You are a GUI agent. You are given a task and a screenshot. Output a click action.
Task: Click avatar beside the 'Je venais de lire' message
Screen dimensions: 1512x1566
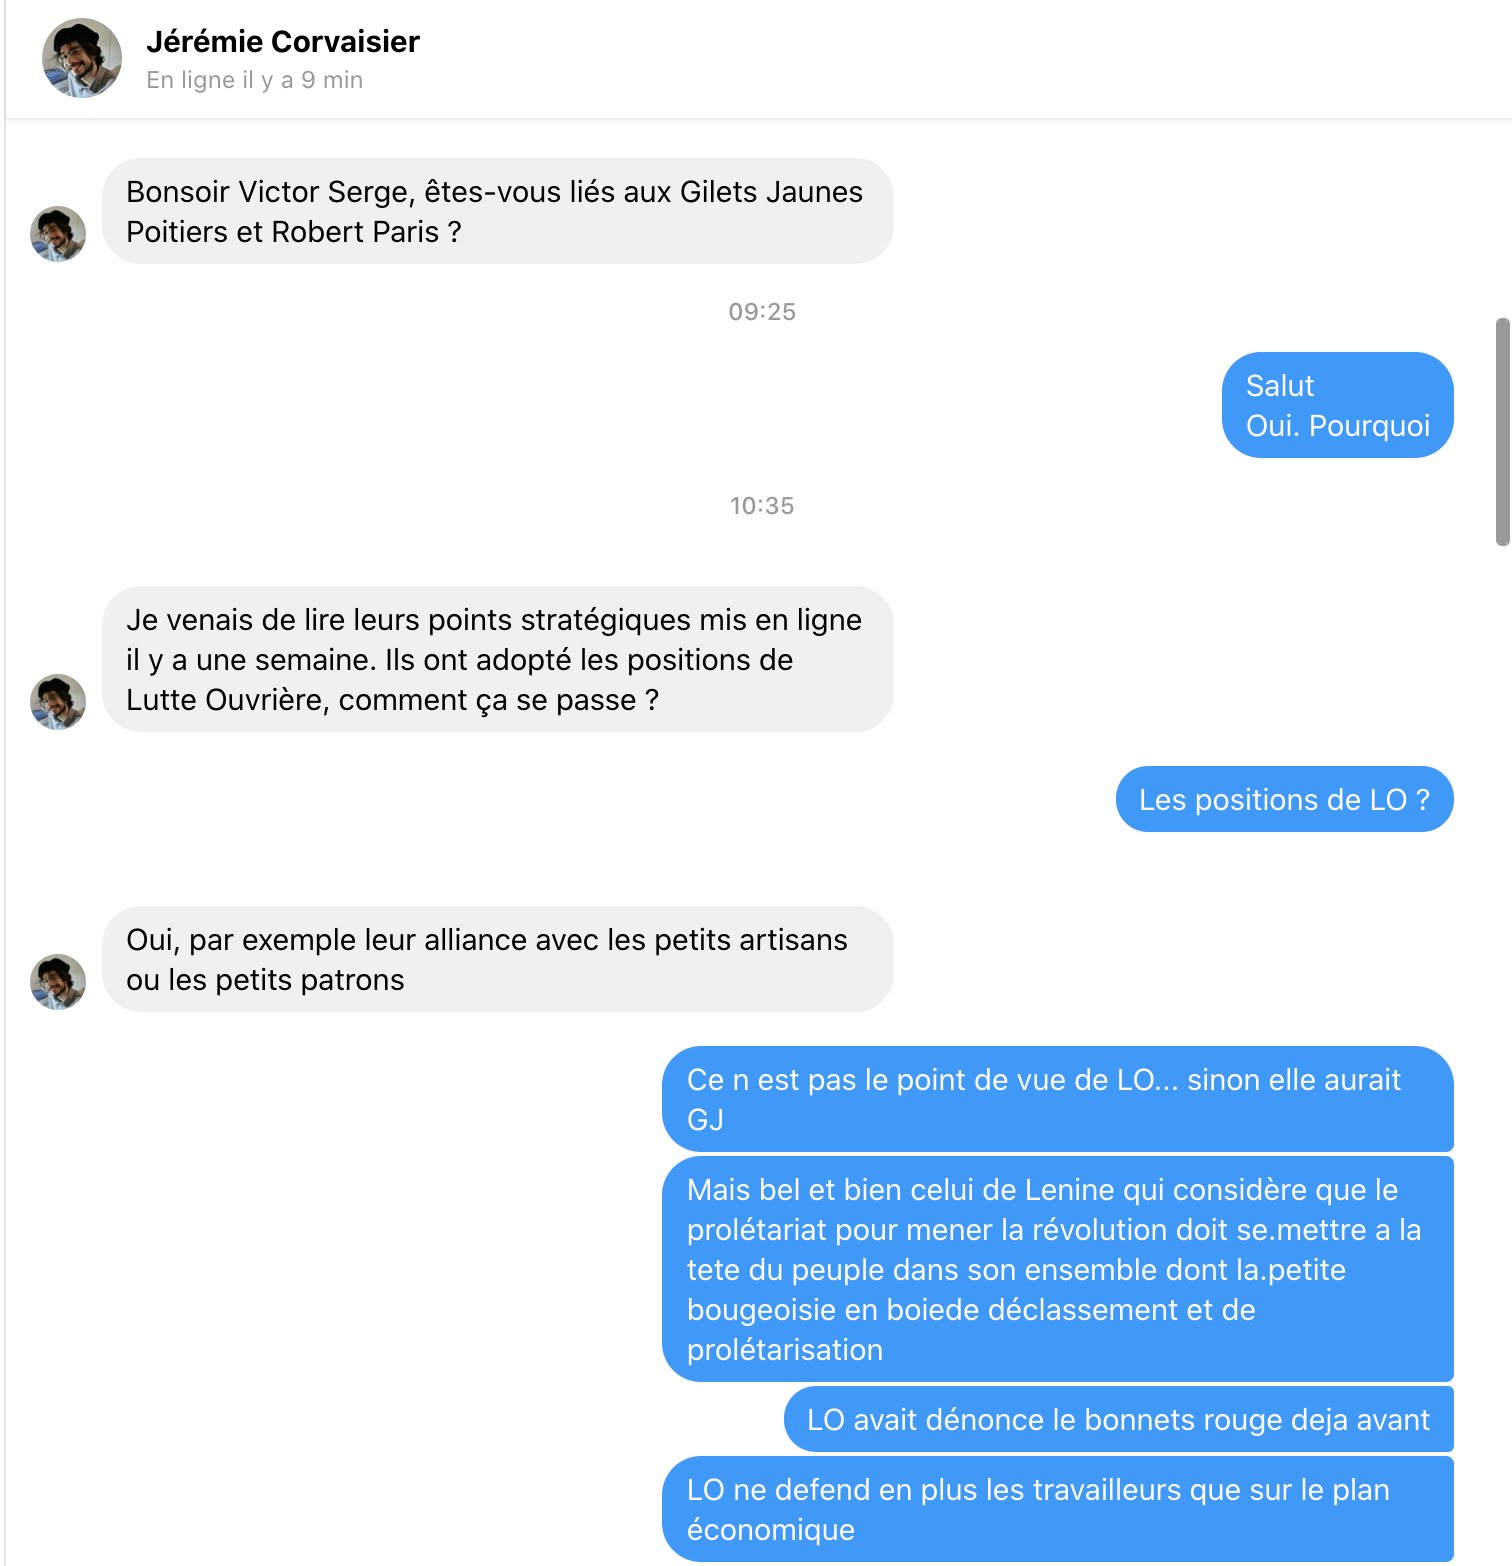[x=58, y=702]
